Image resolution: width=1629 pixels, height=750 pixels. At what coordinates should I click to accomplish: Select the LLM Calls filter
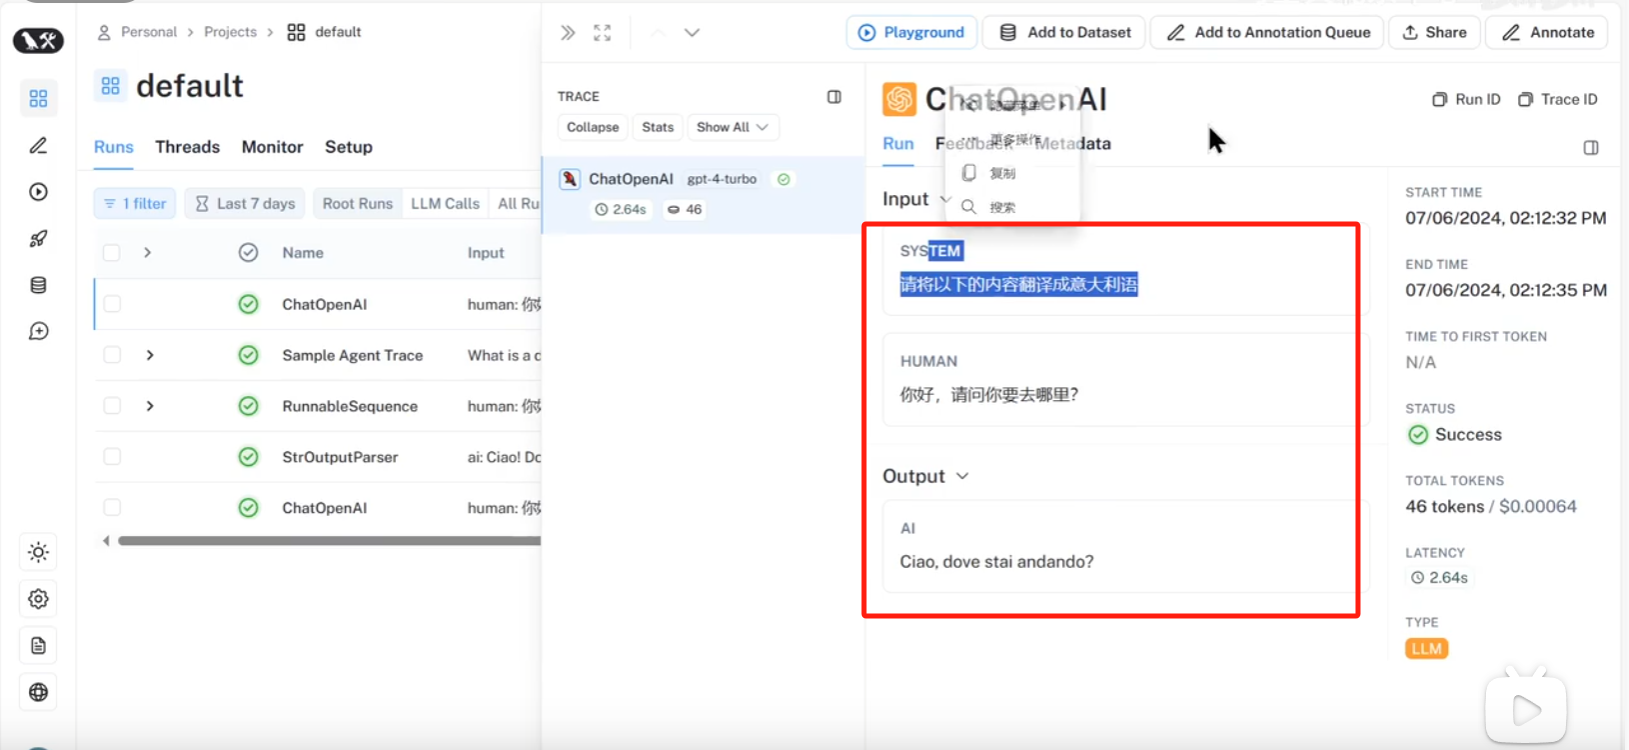[x=445, y=204]
